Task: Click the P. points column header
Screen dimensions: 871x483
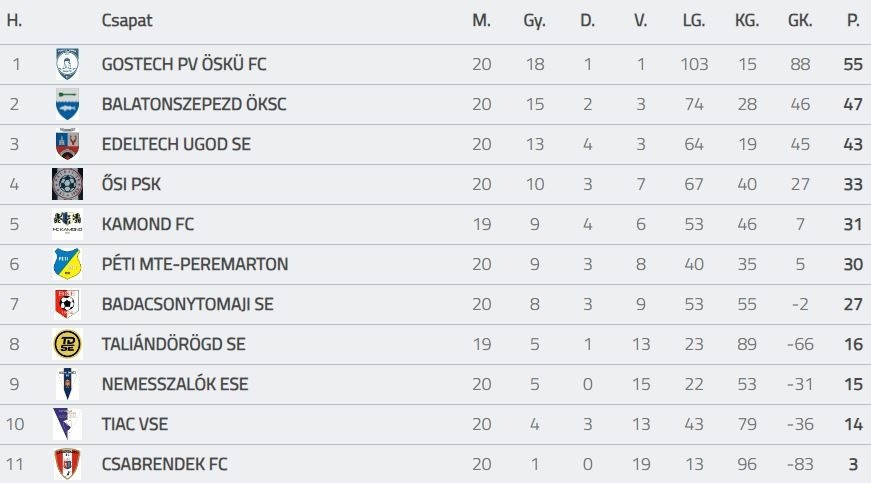Action: 853,21
